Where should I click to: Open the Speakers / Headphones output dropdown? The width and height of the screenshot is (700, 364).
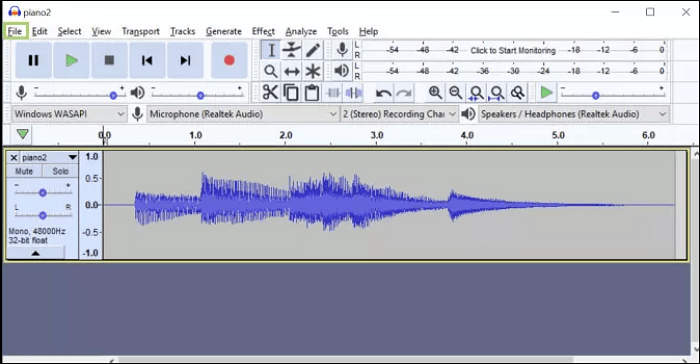click(574, 114)
